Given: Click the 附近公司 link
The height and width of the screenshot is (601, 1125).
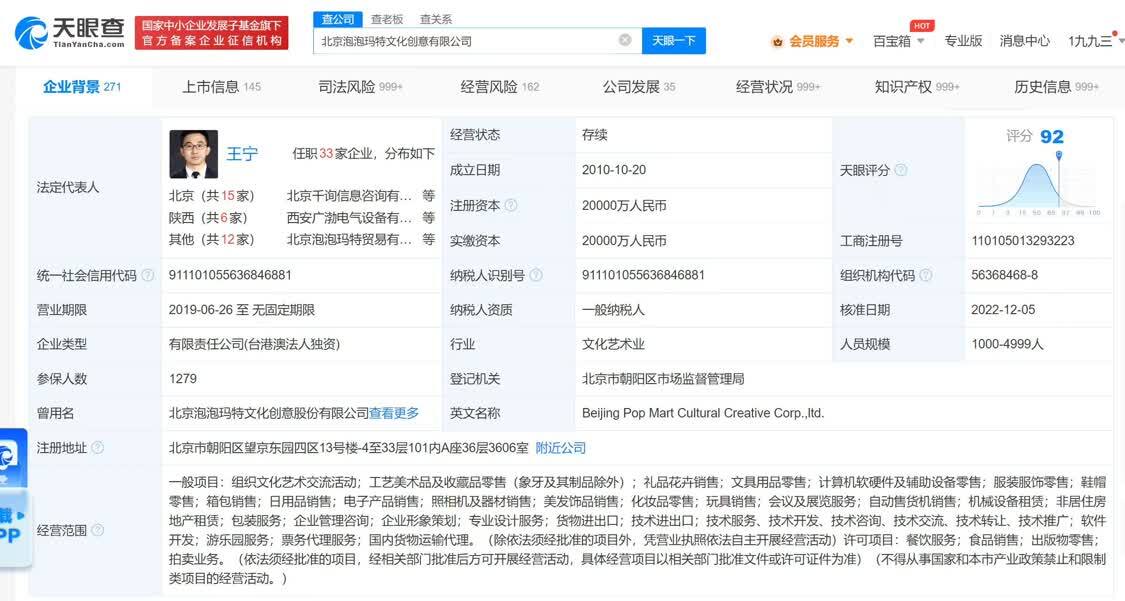Looking at the screenshot, I should (560, 448).
